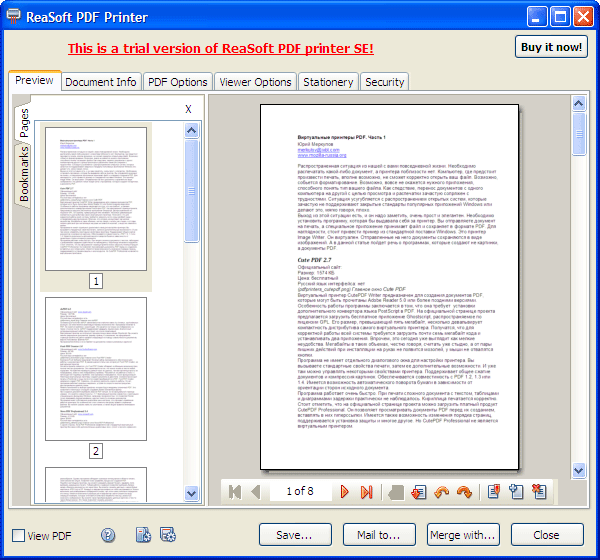Click the trial version notice link
The width and height of the screenshot is (600, 560).
221,49
